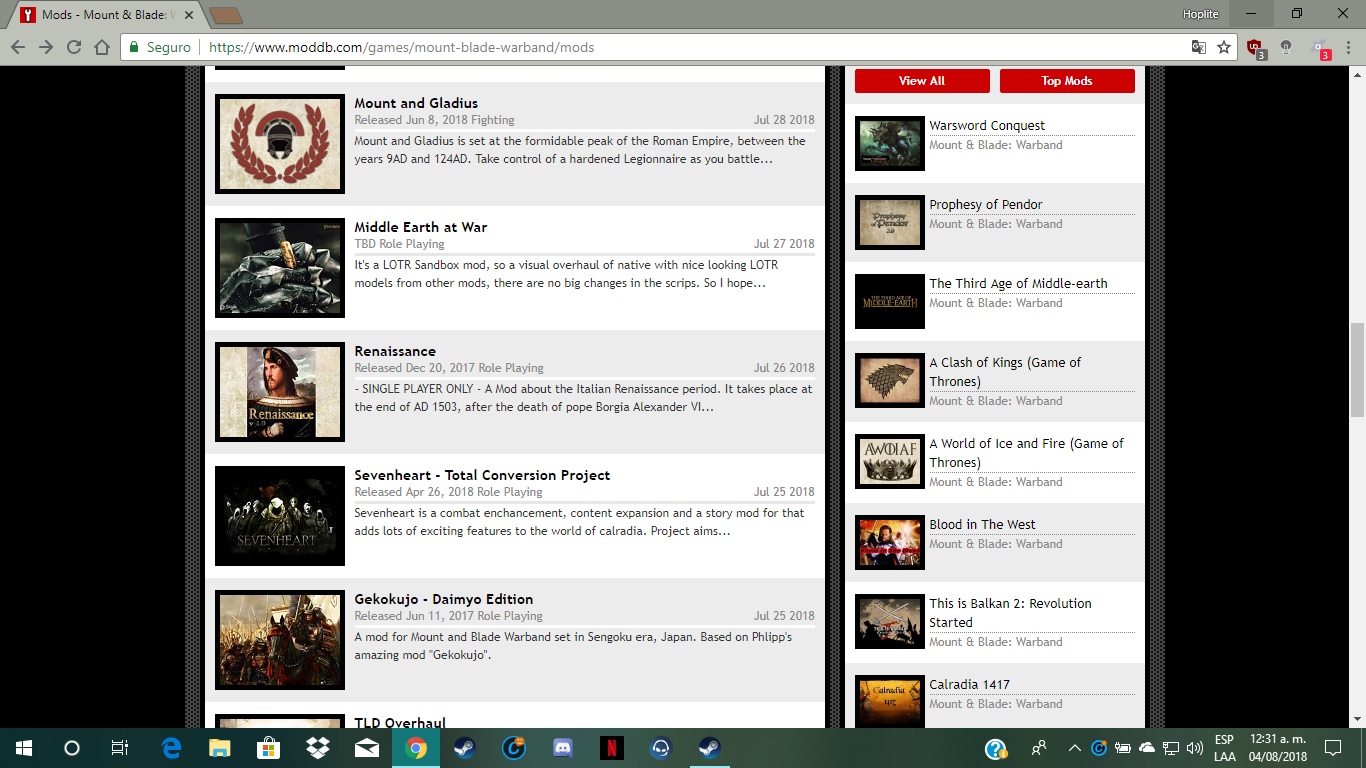Open the Chrome three-dot menu
This screenshot has width=1366, height=768.
tap(1348, 47)
